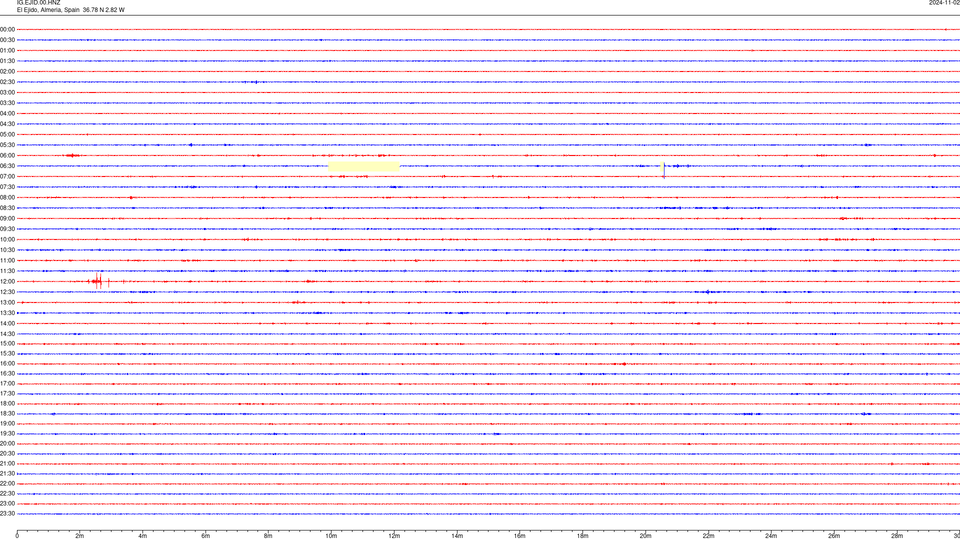Select the 02:30 time label
The width and height of the screenshot is (960, 540).
pos(7,82)
